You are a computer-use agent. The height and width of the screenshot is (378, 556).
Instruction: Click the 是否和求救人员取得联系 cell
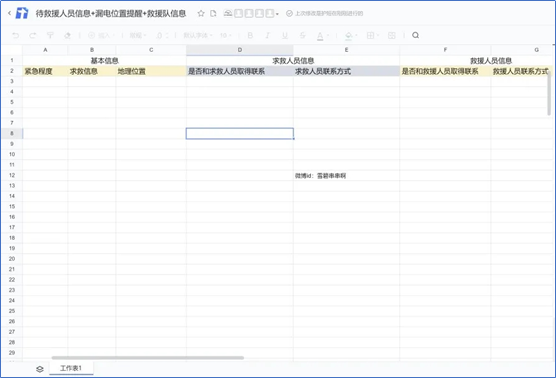tap(240, 71)
